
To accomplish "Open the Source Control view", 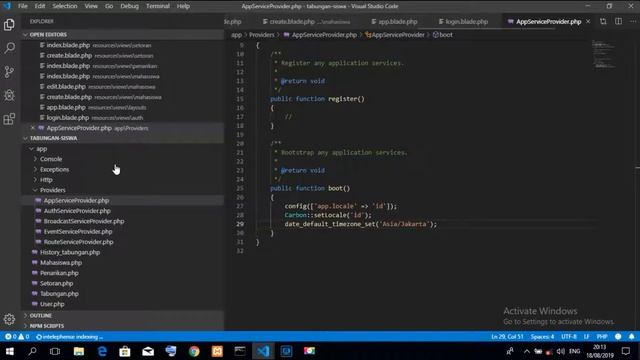I will (x=9, y=72).
